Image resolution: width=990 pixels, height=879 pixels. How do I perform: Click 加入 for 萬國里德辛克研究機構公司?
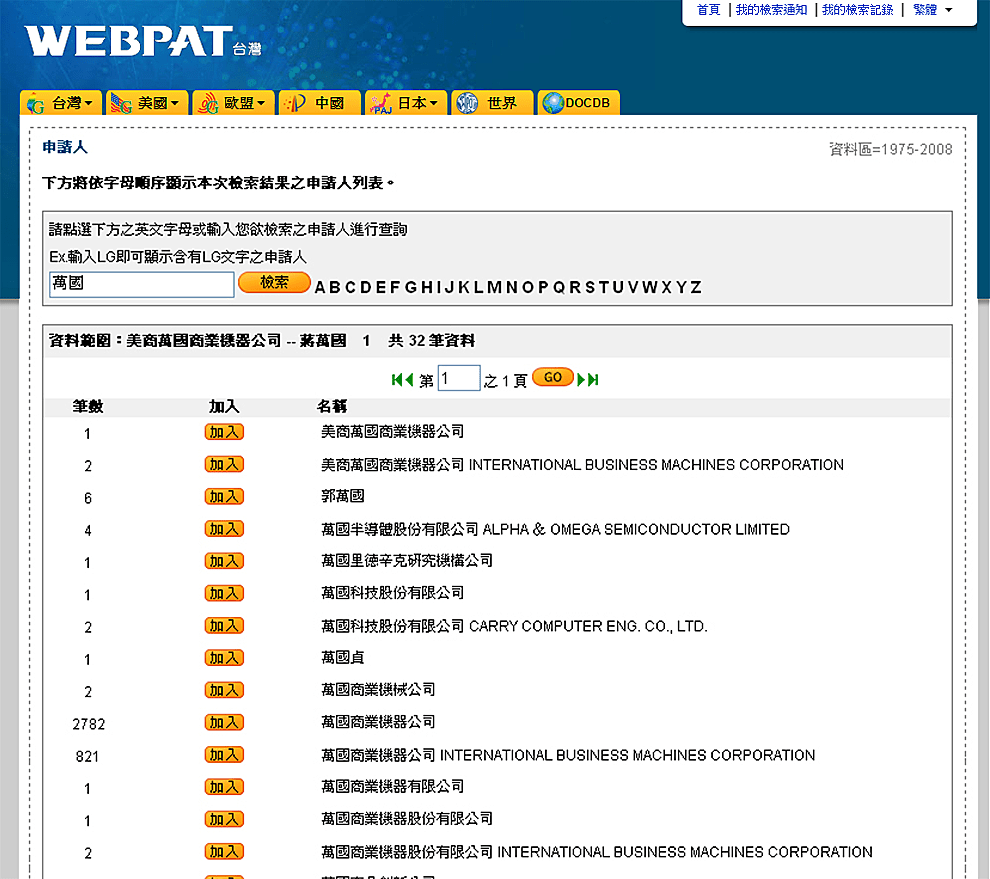224,561
